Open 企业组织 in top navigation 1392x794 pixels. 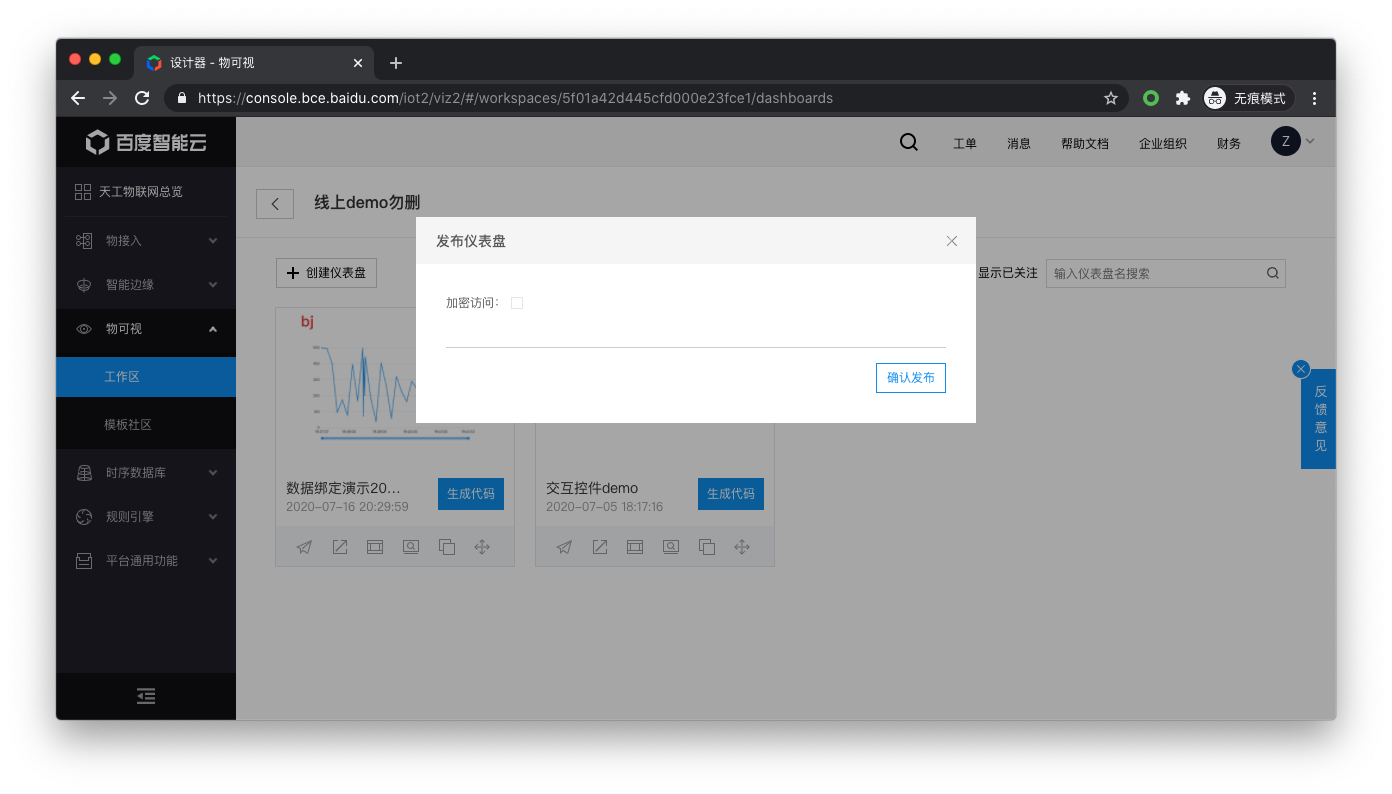pyautogui.click(x=1163, y=144)
